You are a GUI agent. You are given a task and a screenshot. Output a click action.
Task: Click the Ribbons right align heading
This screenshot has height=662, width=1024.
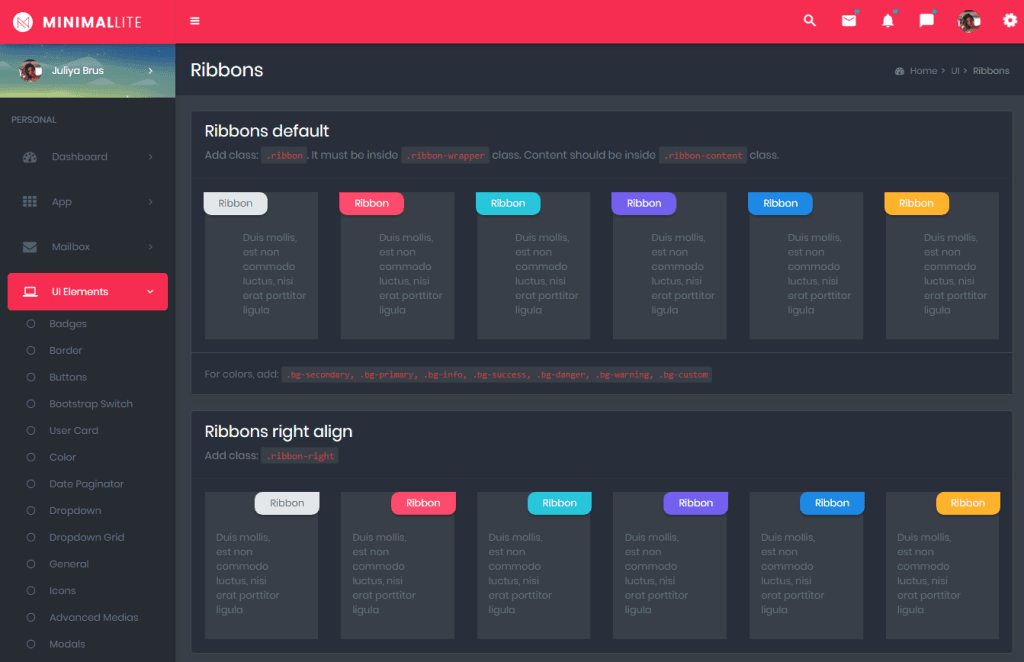278,432
